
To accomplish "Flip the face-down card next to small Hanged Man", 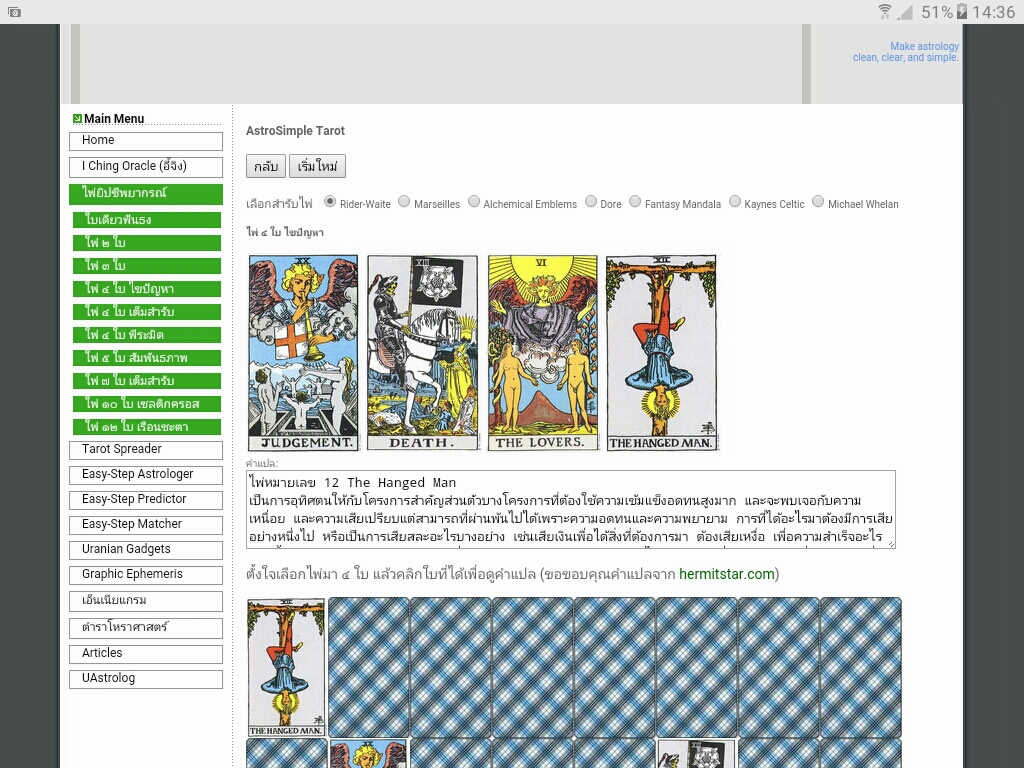I will [x=369, y=667].
